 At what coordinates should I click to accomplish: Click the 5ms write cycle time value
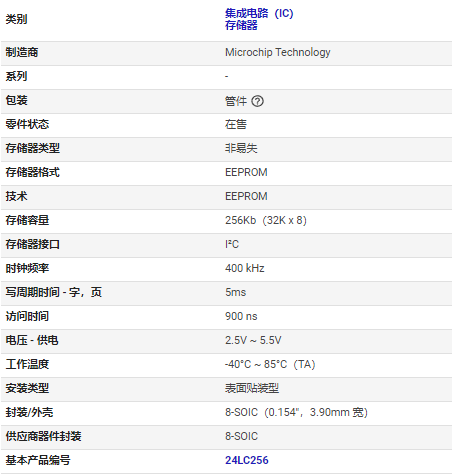click(235, 292)
